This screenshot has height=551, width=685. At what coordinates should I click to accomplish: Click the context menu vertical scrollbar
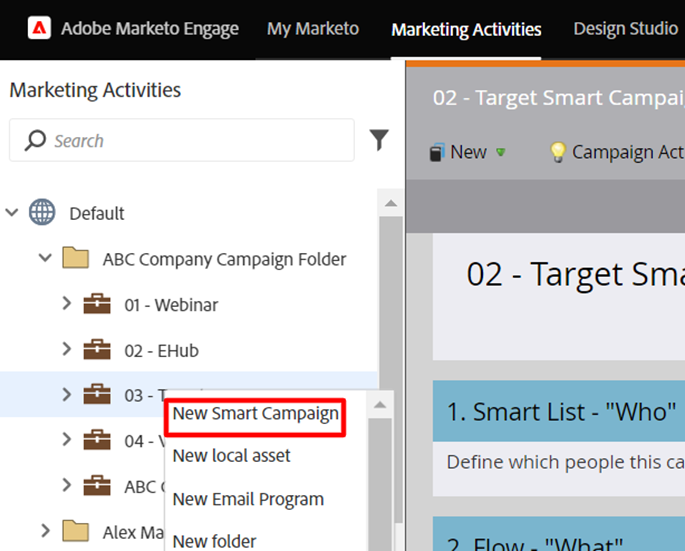(x=380, y=484)
